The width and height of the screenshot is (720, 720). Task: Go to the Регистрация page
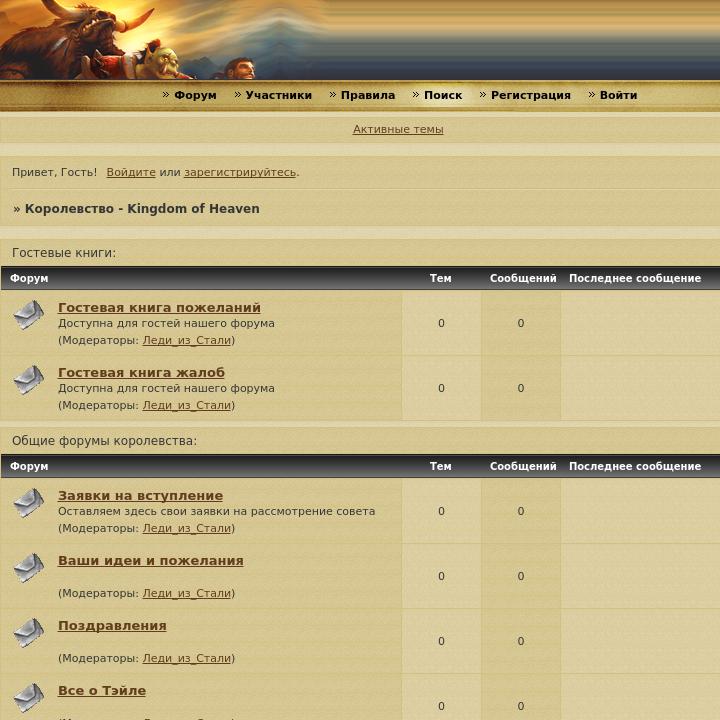[x=530, y=95]
